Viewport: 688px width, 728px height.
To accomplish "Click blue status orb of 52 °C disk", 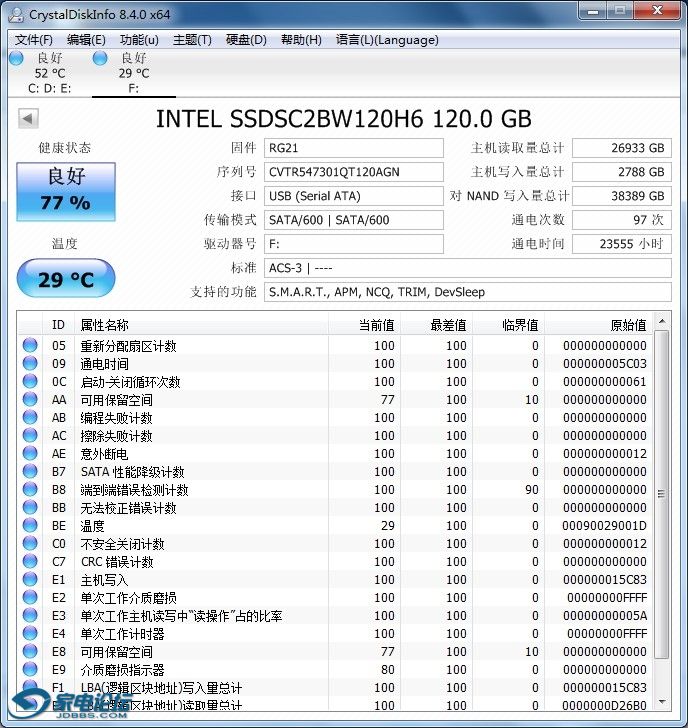I will click(x=16, y=58).
